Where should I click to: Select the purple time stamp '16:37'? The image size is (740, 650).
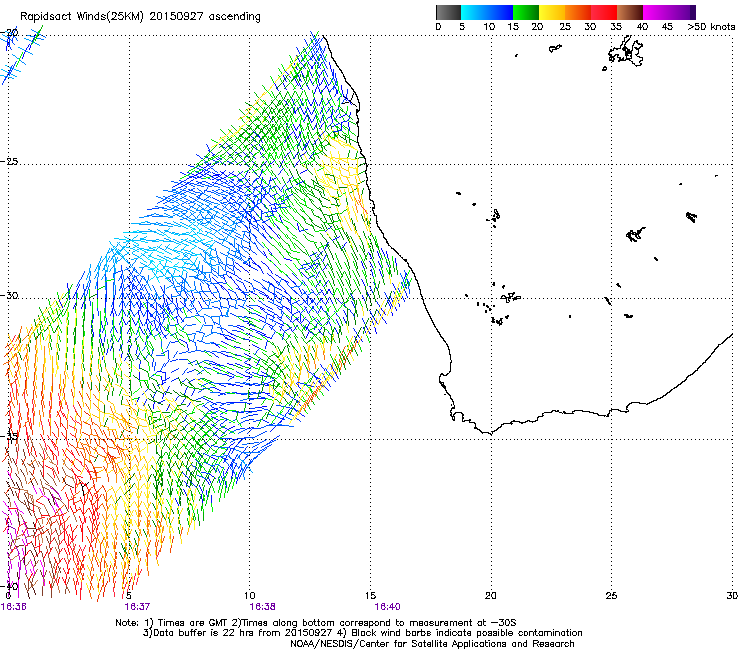pos(137,606)
